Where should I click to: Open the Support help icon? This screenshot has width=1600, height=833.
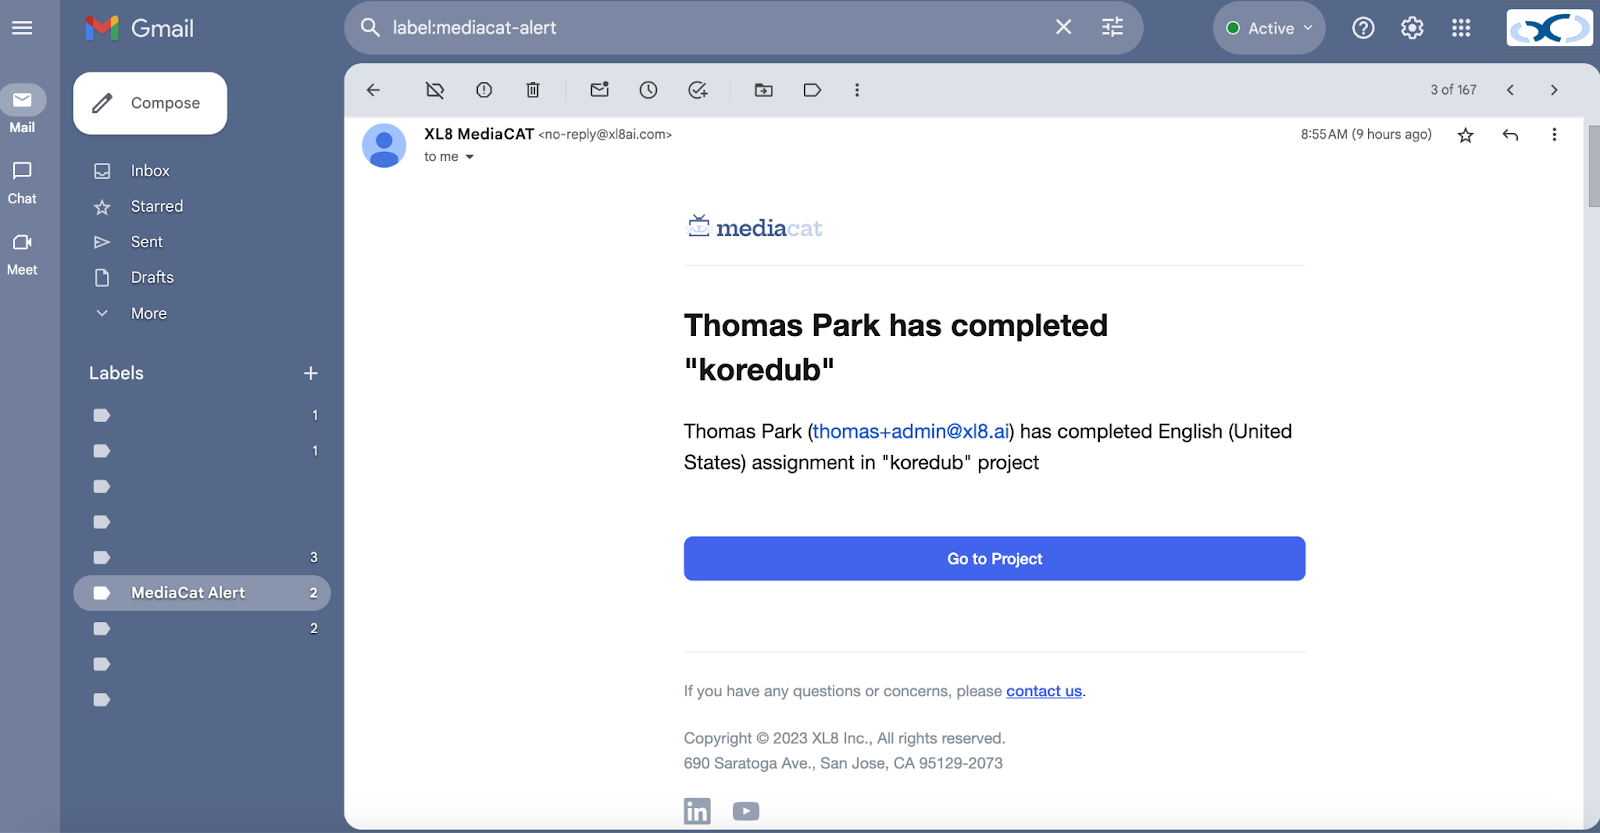[1363, 28]
